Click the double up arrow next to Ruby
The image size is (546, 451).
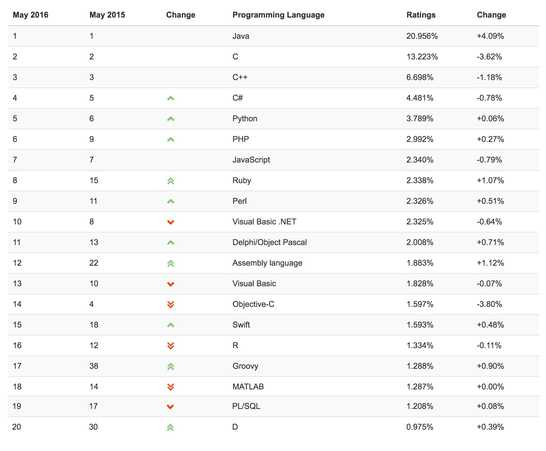pos(171,181)
